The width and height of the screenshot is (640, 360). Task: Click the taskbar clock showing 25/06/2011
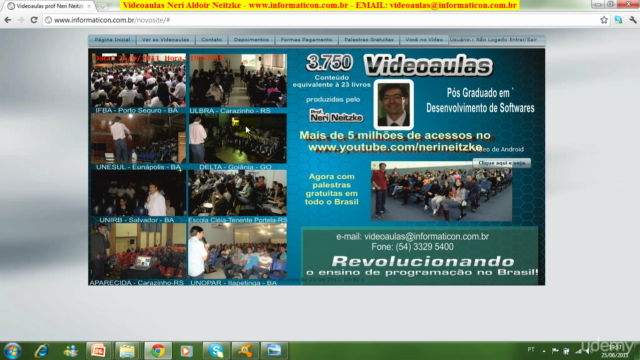pyautogui.click(x=614, y=351)
